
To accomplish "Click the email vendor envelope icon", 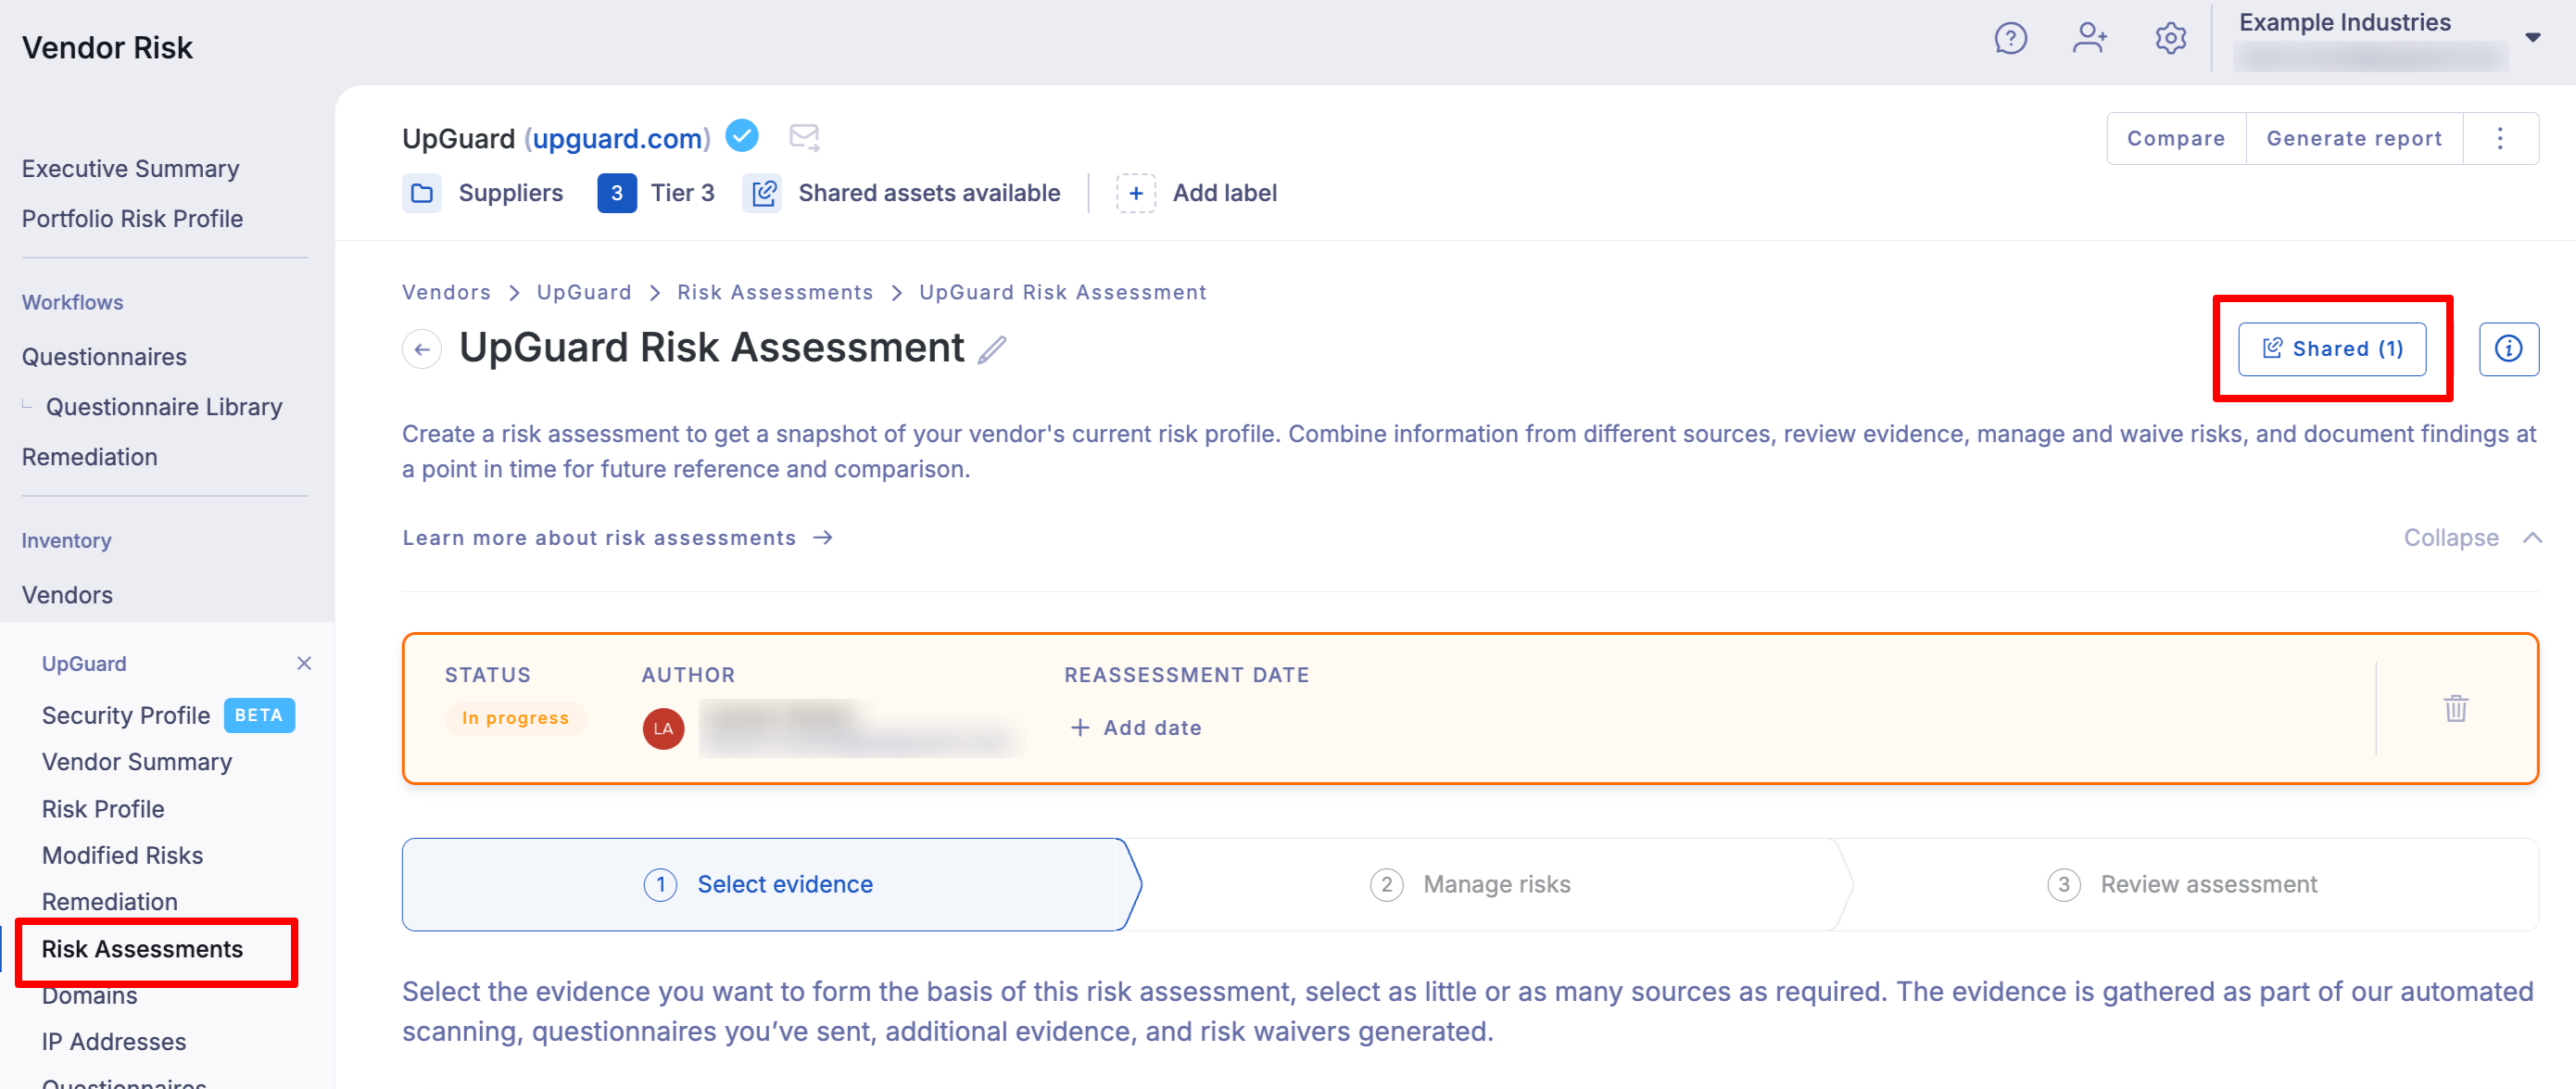I will point(804,137).
